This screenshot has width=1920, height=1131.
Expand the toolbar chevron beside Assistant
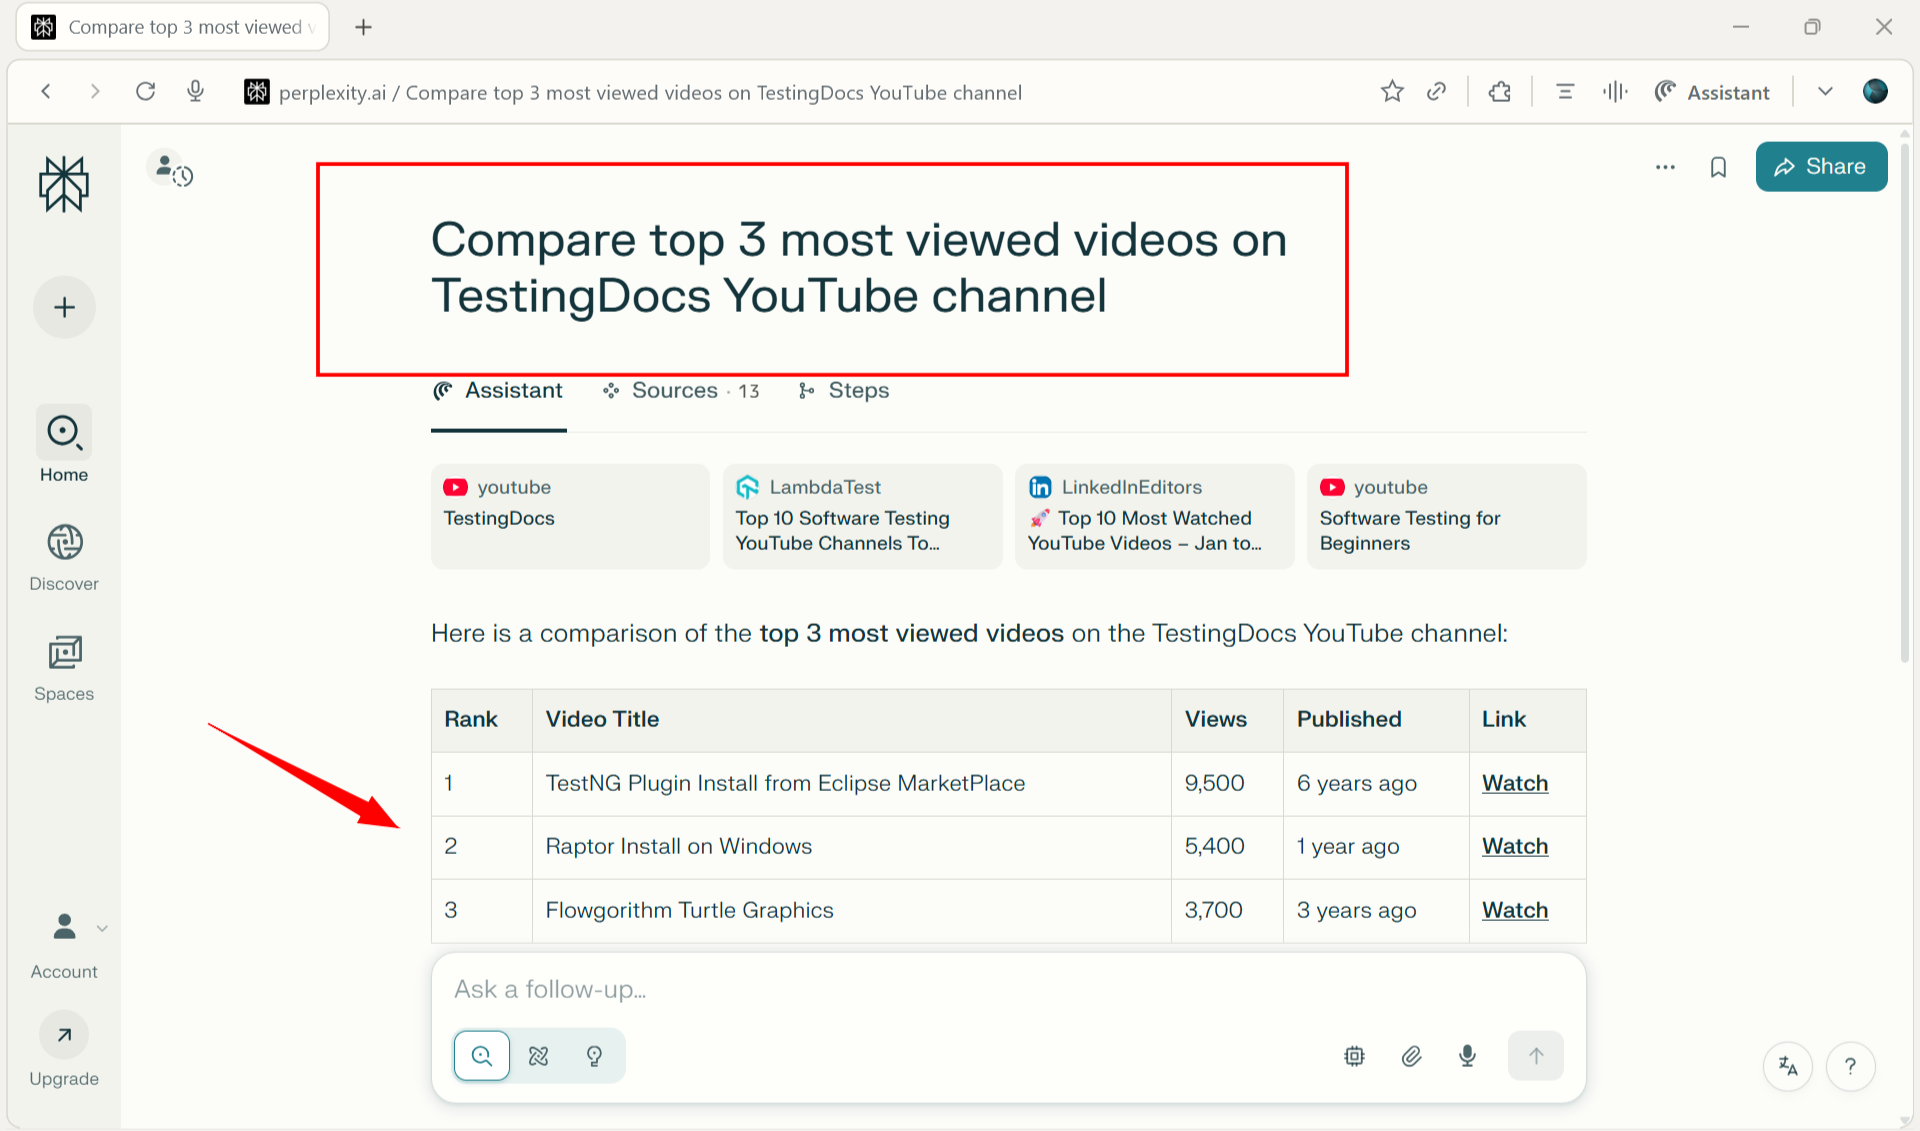1825,92
